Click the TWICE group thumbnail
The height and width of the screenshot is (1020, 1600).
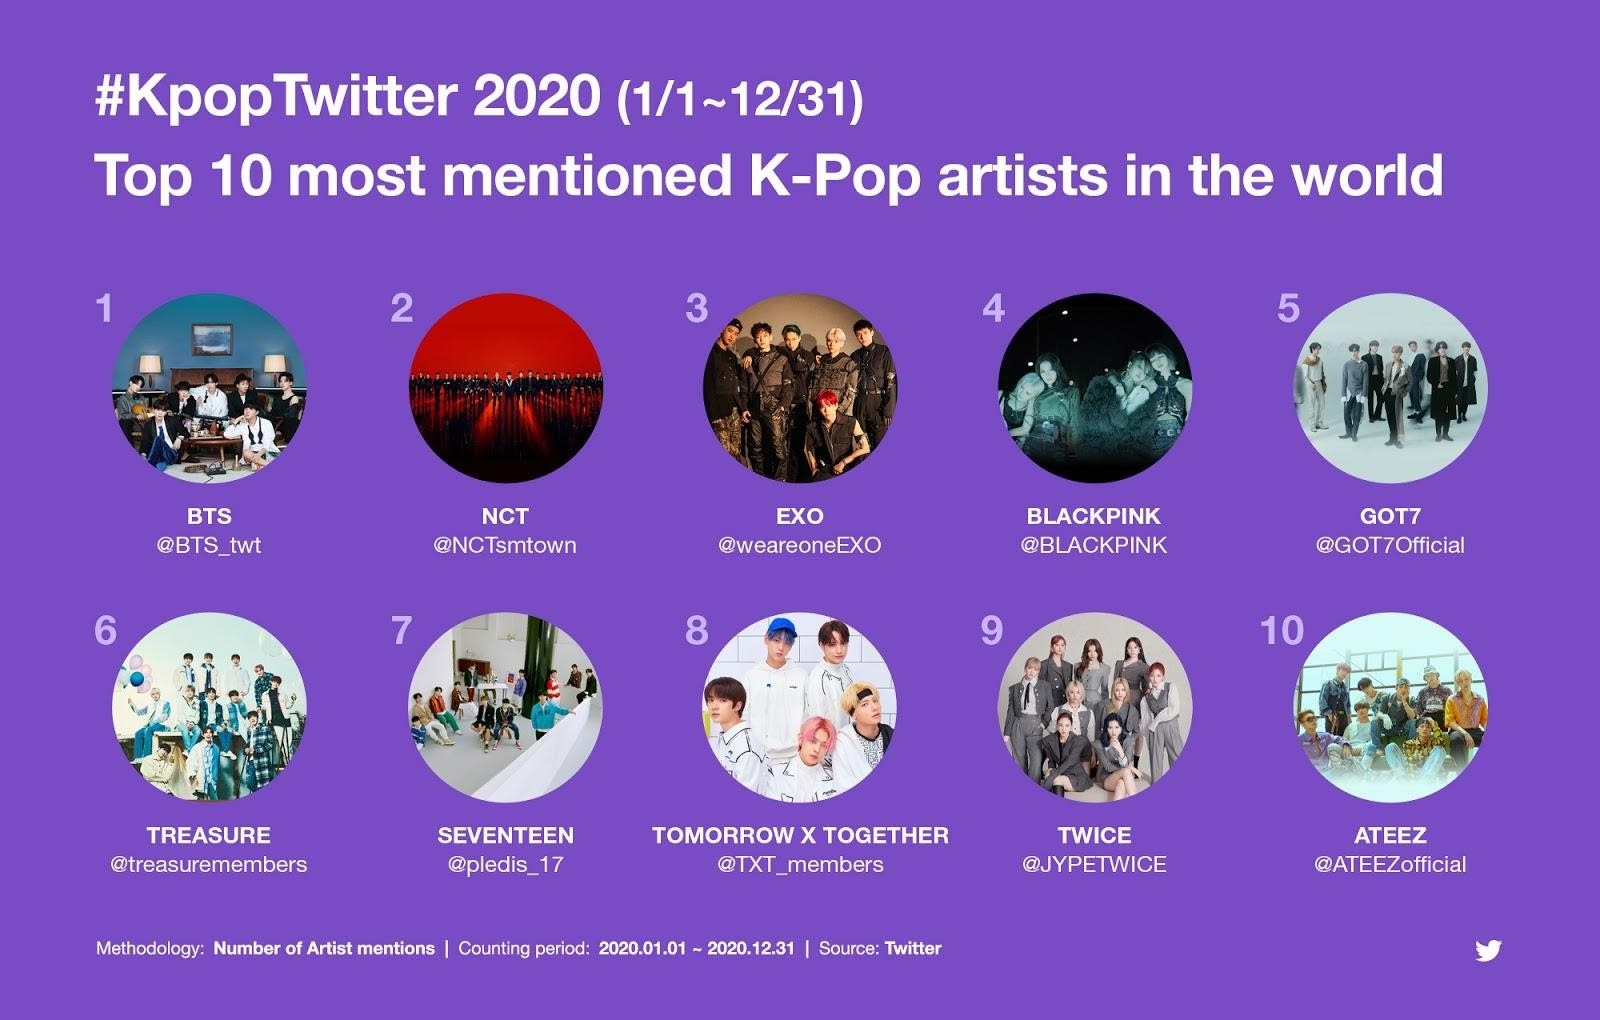(1095, 707)
